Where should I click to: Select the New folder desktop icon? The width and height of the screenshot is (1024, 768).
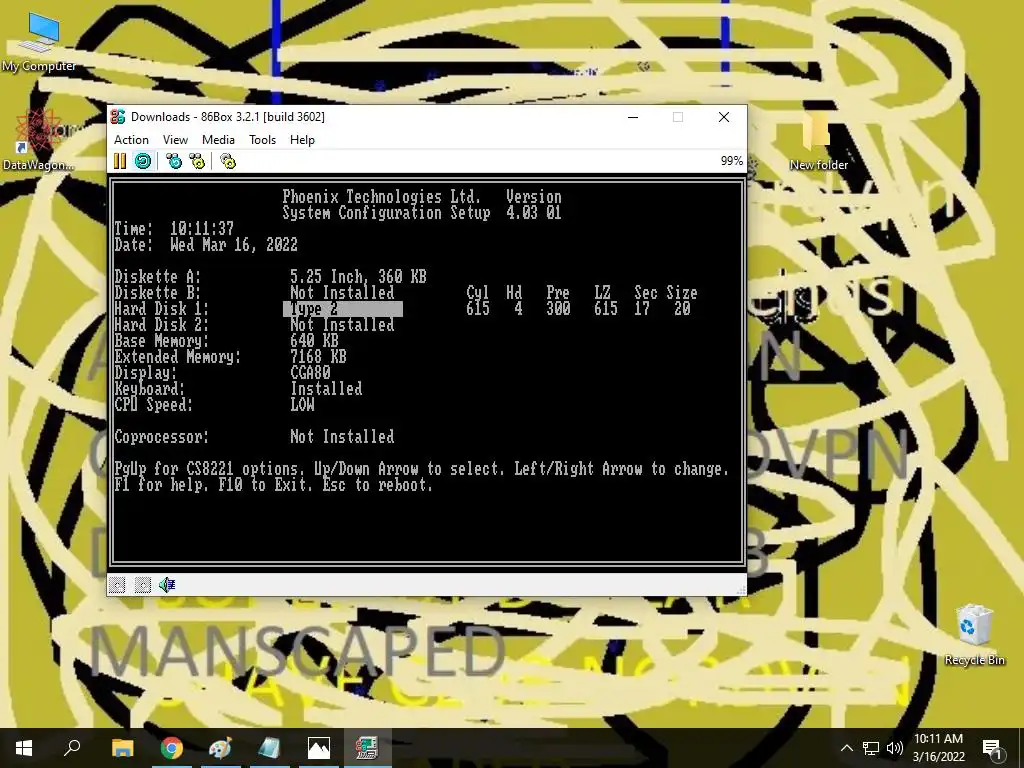coord(818,141)
